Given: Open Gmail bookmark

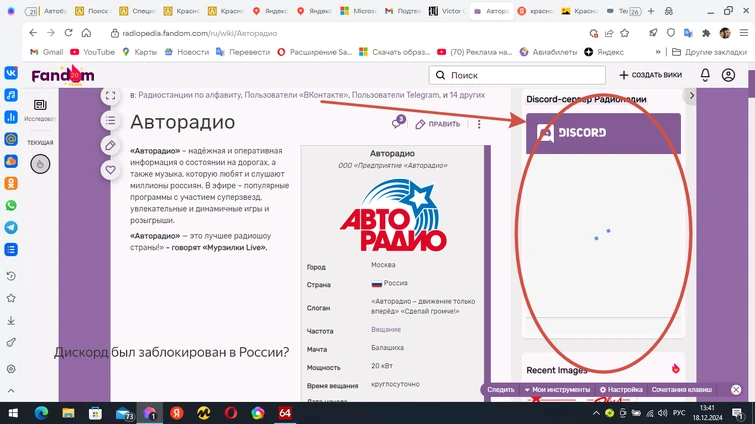Looking at the screenshot, I should (46, 52).
